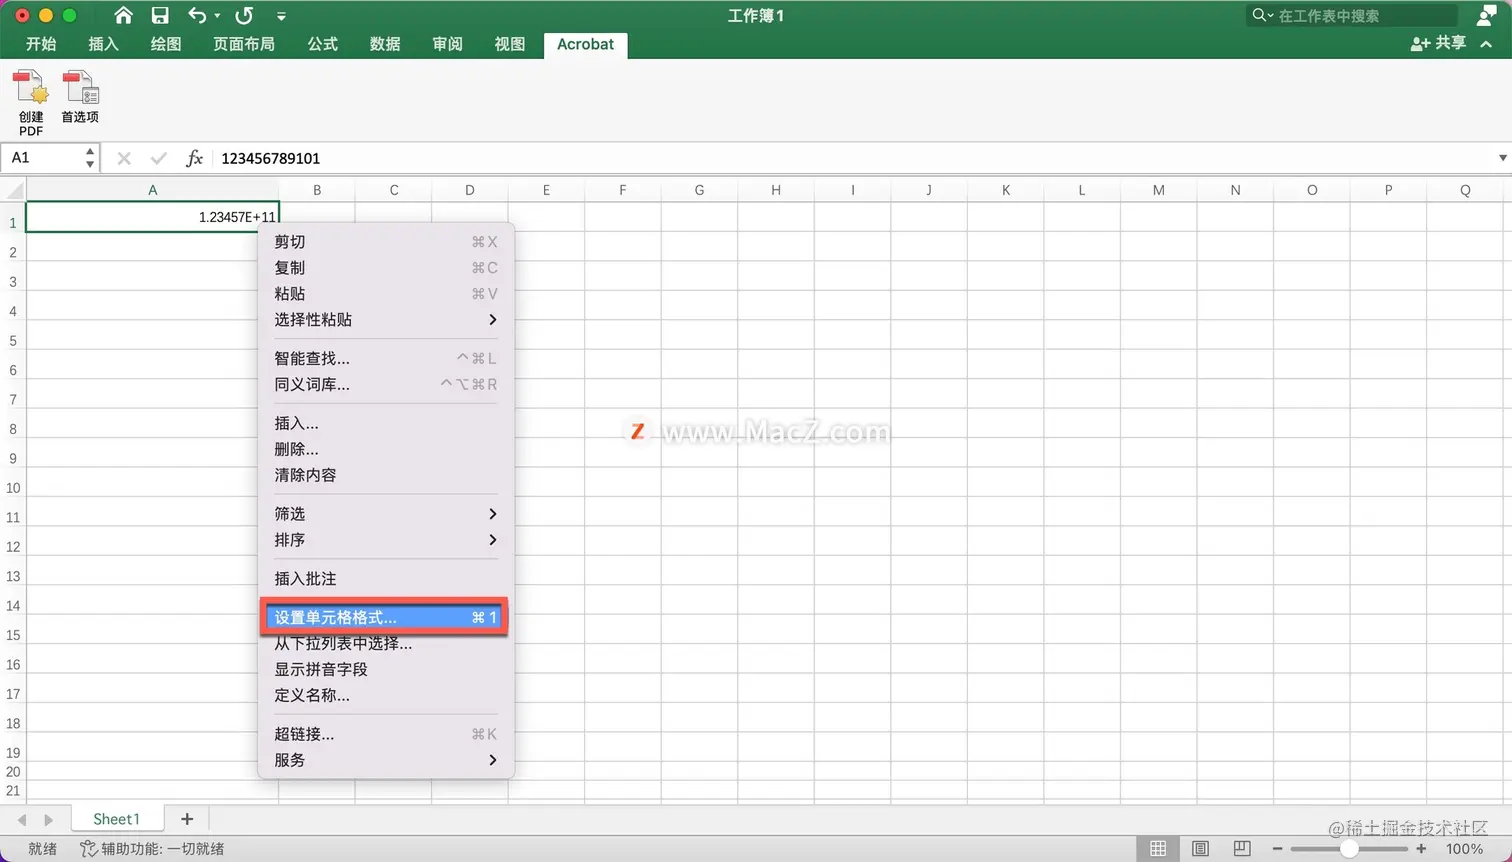Image resolution: width=1512 pixels, height=862 pixels.
Task: Open the user account icon
Action: click(1487, 15)
